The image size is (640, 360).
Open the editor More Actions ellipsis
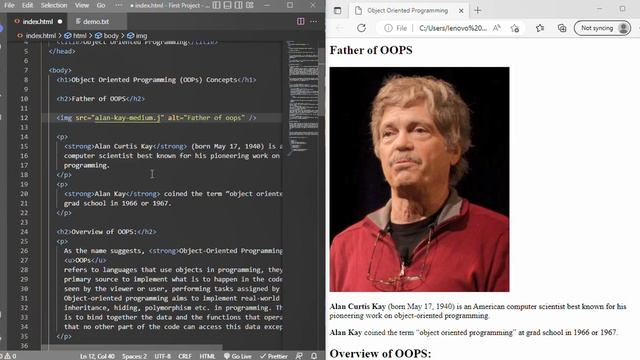313,21
